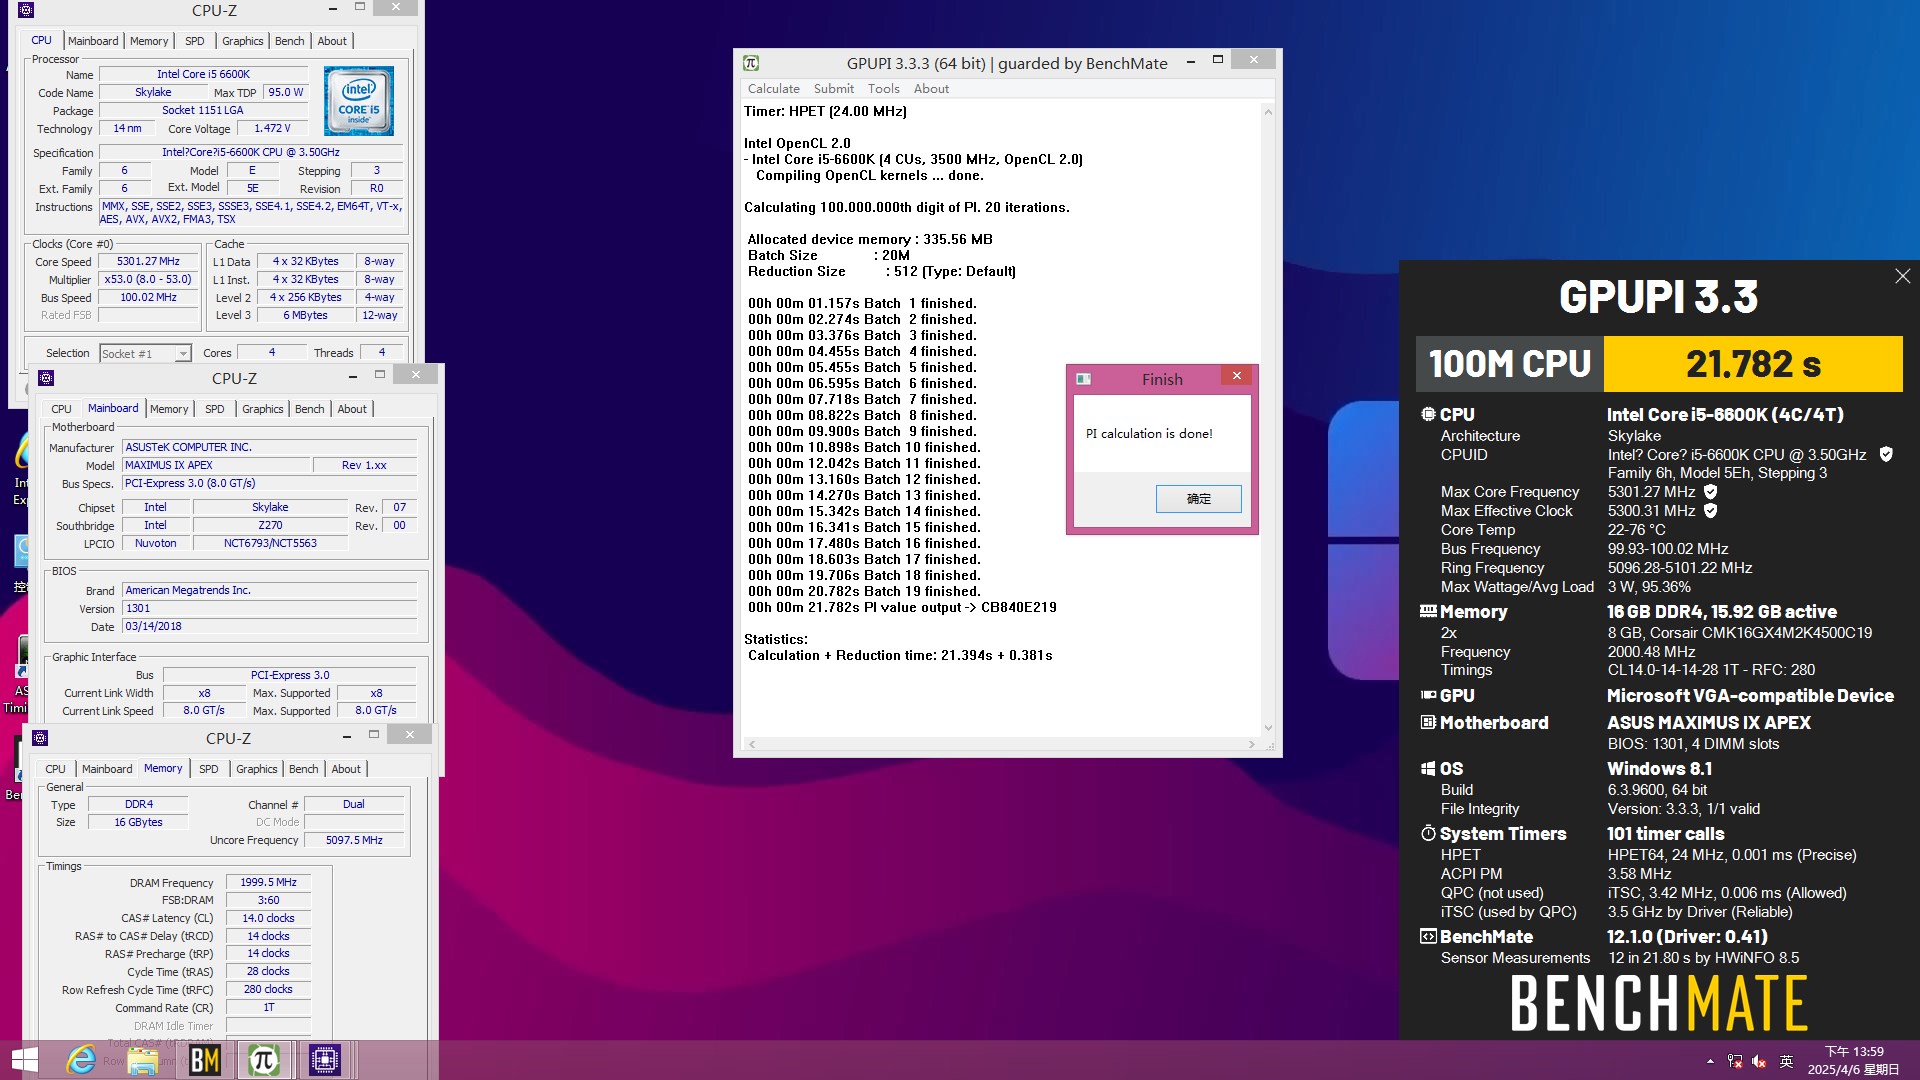1920x1080 pixels.
Task: Launch Internet Explorer from taskbar
Action: (x=82, y=1060)
